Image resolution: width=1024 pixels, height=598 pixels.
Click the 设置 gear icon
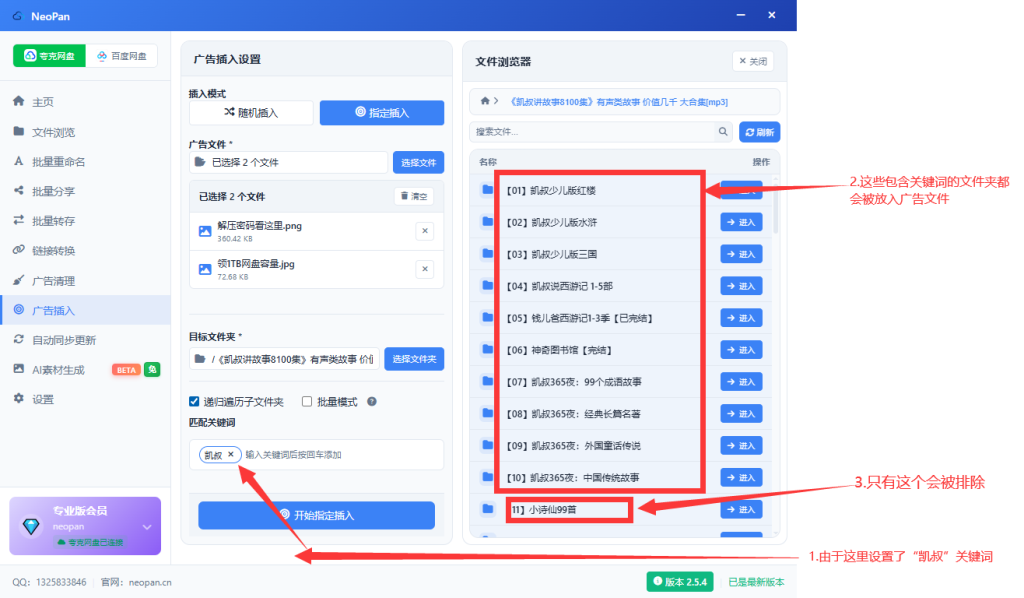click(18, 398)
